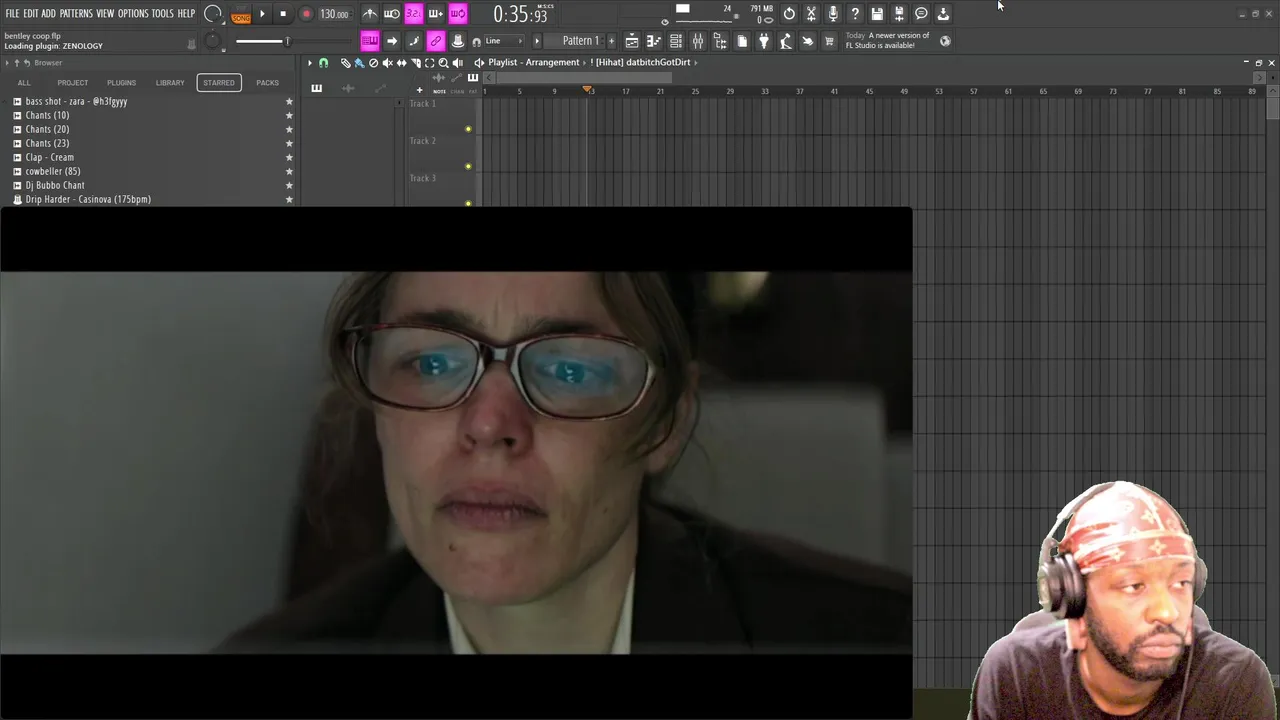This screenshot has width=1280, height=720.
Task: Select the playlist zoom magnifier tool
Action: click(x=443, y=63)
